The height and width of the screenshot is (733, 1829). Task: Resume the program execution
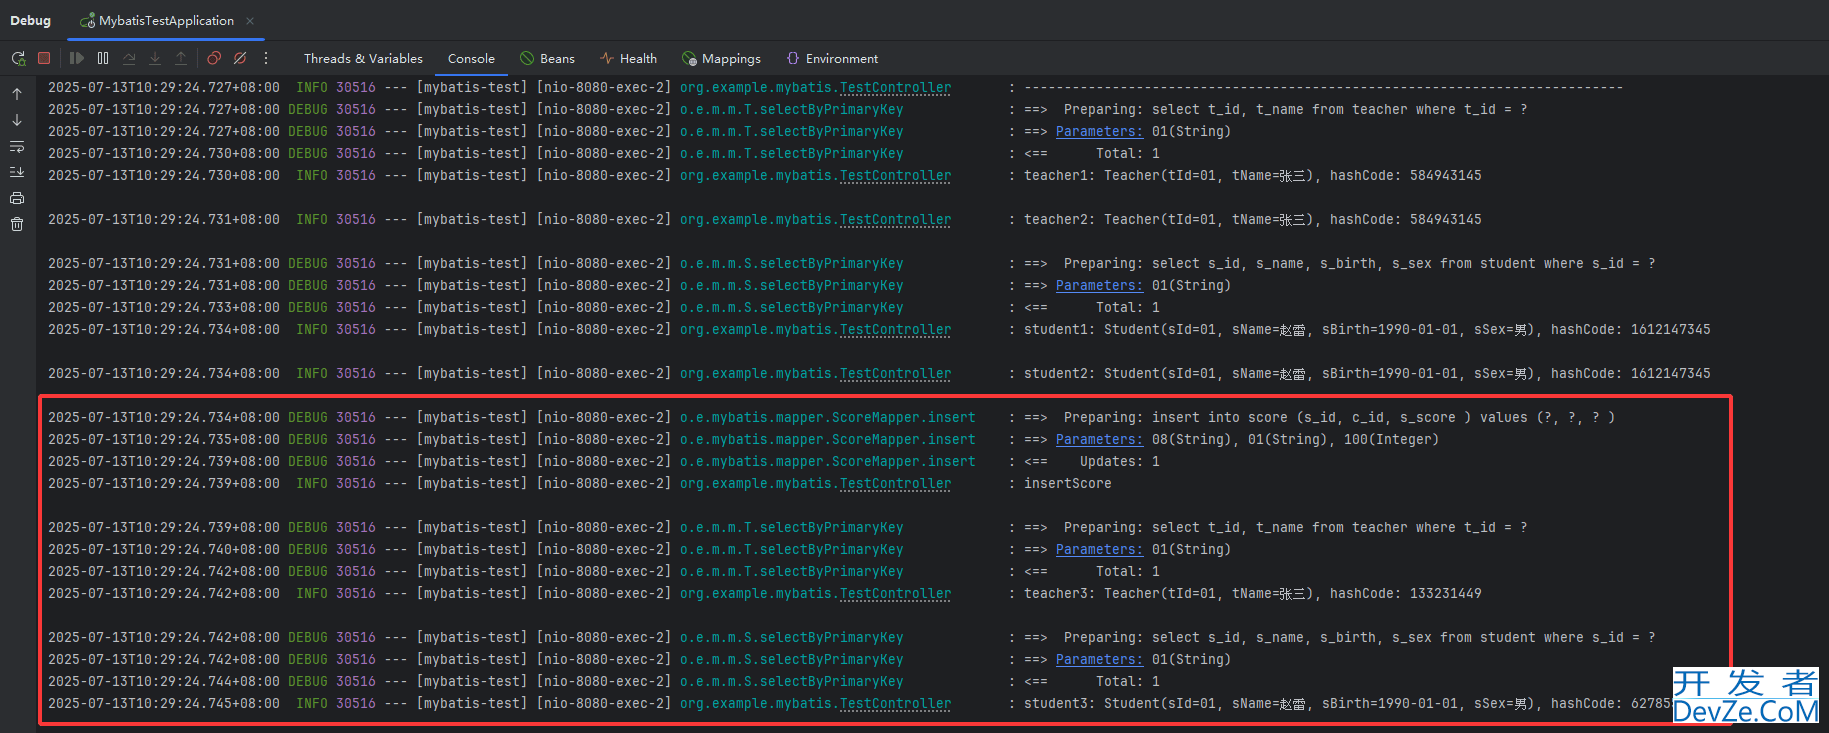(77, 58)
